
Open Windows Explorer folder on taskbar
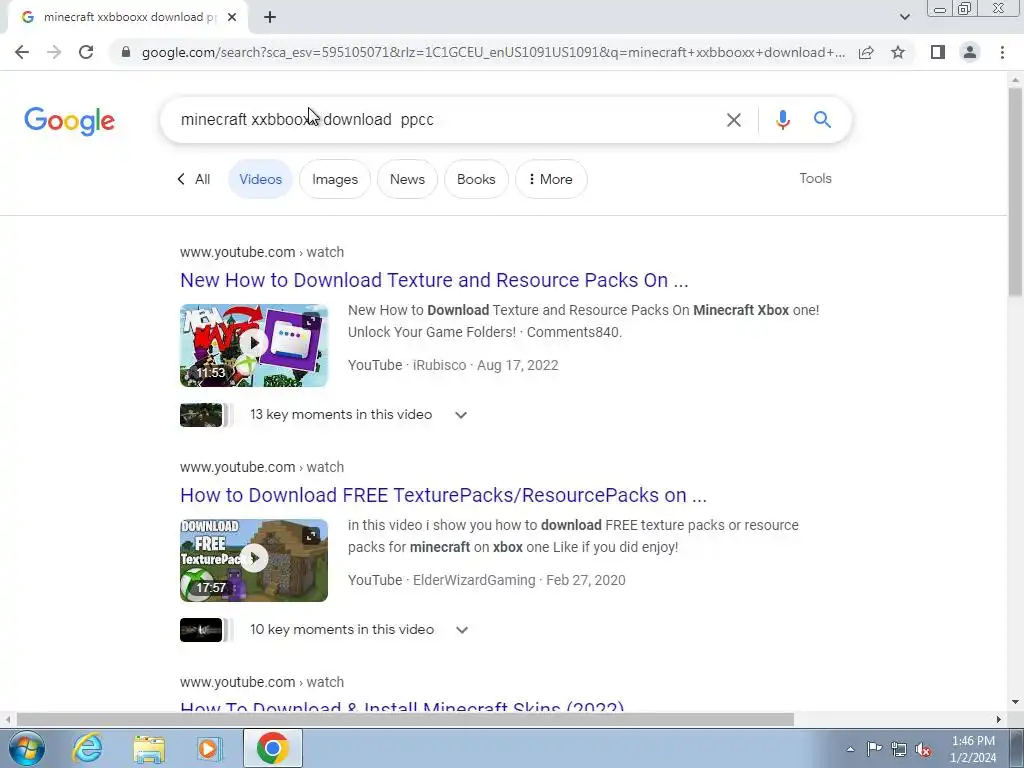(149, 748)
